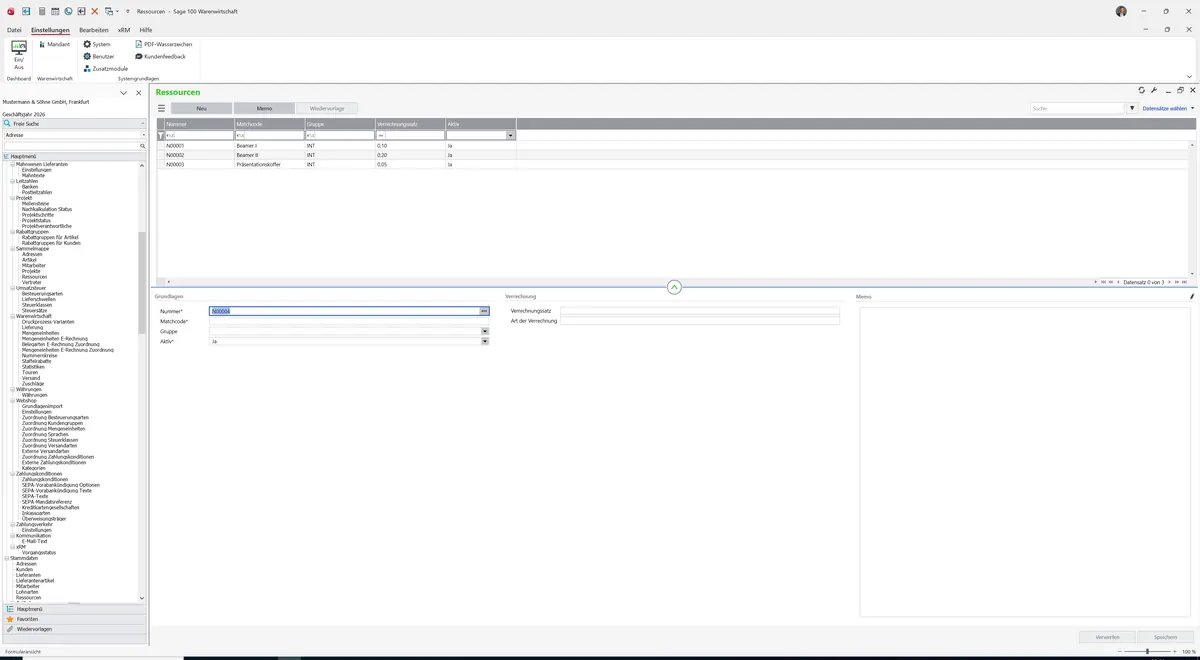Screen dimensions: 1200x660
Task: Refresh the Ressourcen view
Action: [1142, 90]
